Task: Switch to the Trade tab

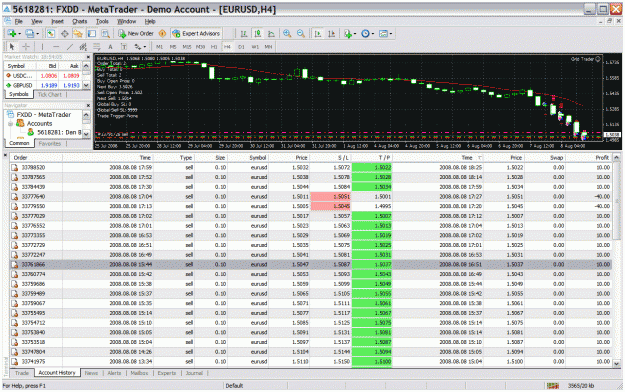Action: (x=22, y=373)
